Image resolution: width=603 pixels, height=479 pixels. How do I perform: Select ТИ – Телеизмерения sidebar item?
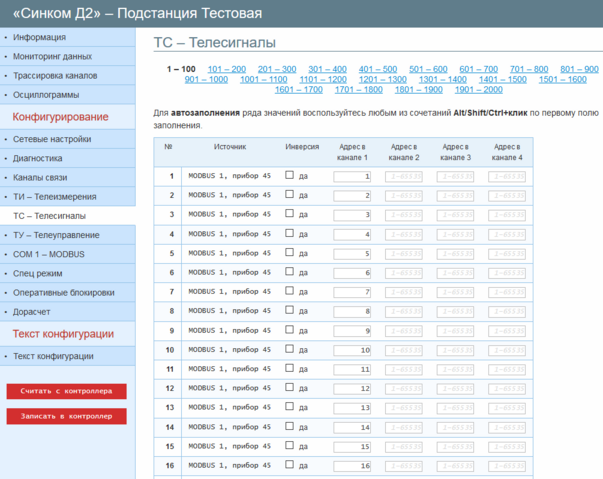point(55,196)
